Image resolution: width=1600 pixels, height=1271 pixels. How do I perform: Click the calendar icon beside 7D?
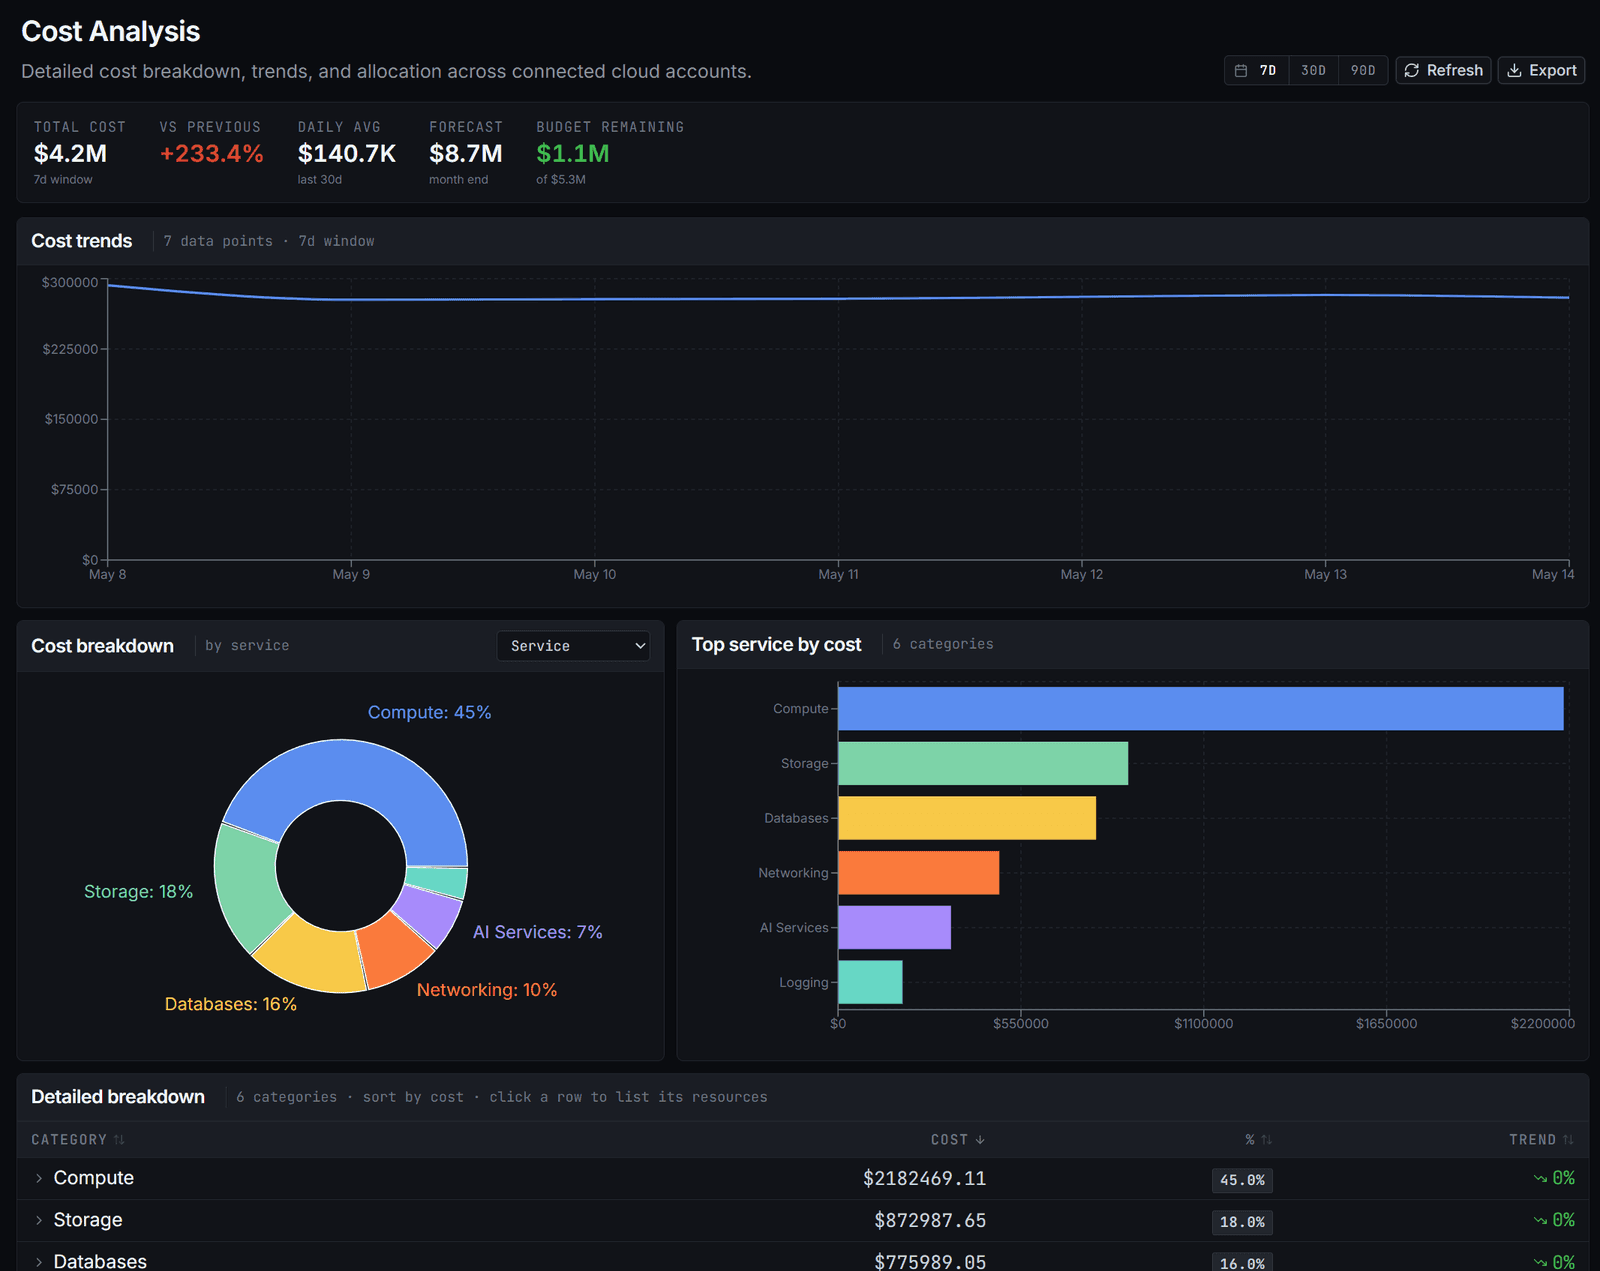[x=1241, y=71]
